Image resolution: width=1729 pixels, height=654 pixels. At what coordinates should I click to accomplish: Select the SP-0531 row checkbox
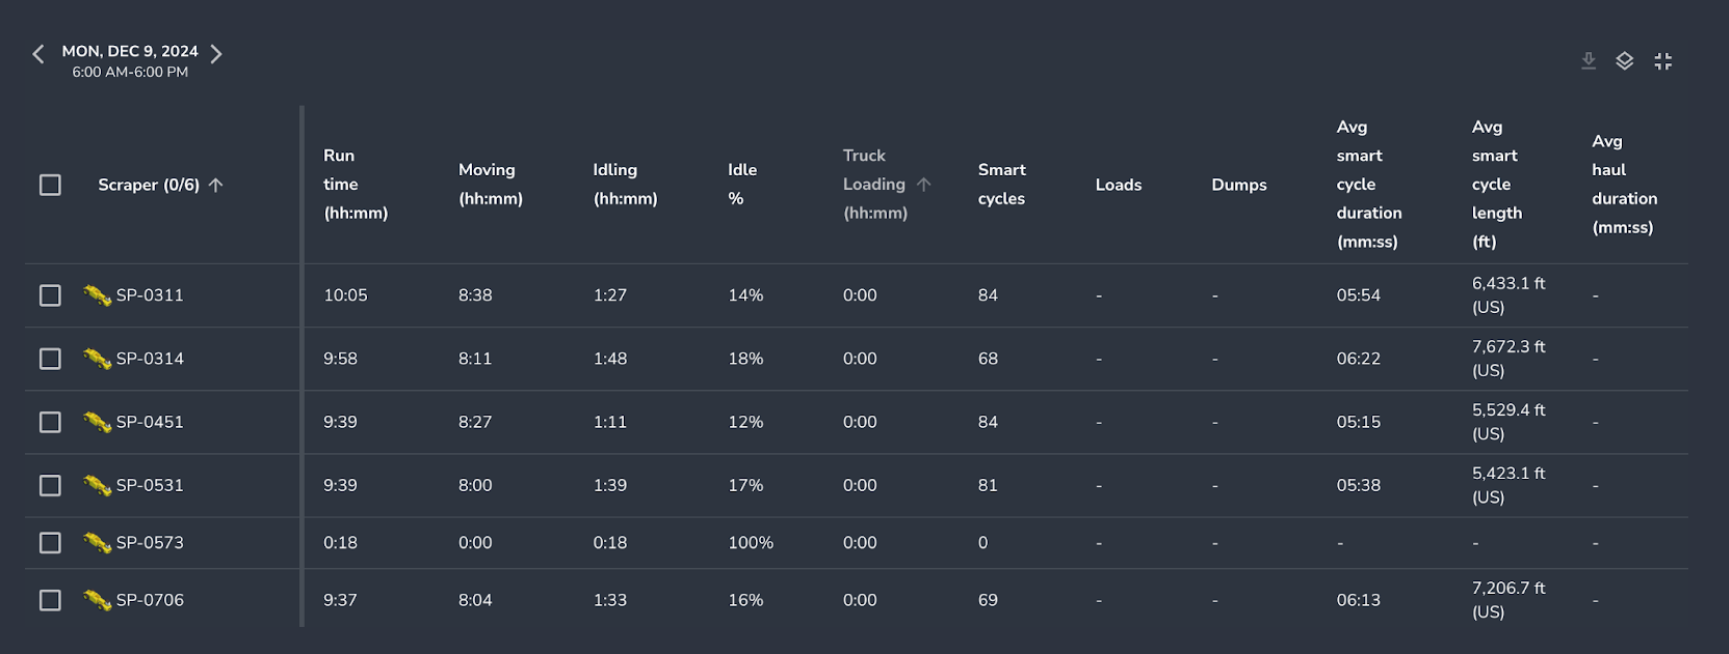[50, 486]
